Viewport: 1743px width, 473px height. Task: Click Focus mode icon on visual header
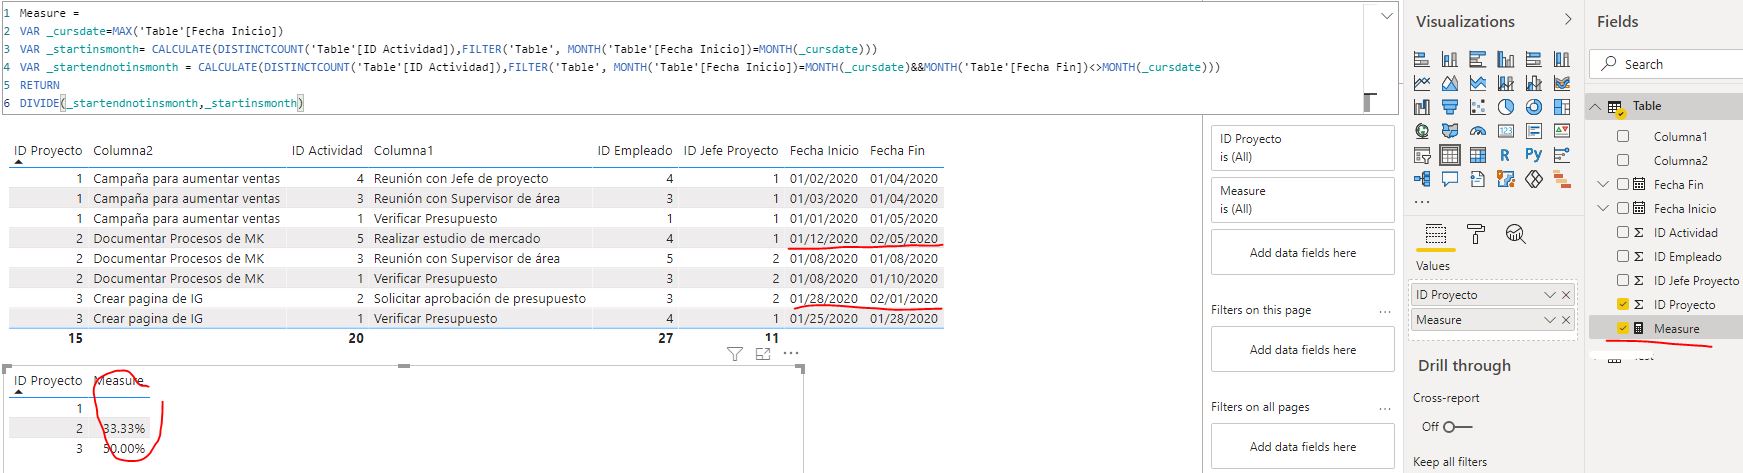(x=763, y=354)
